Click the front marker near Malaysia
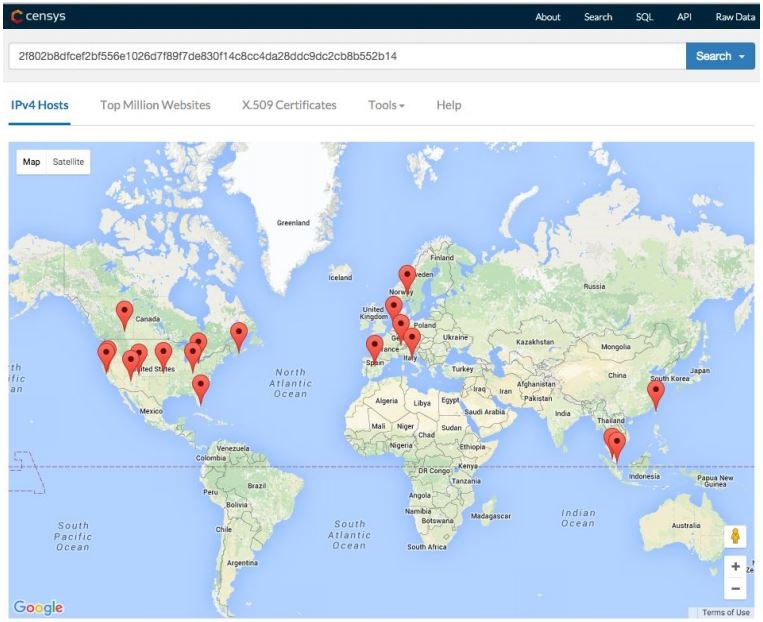763x622 pixels. pos(617,447)
